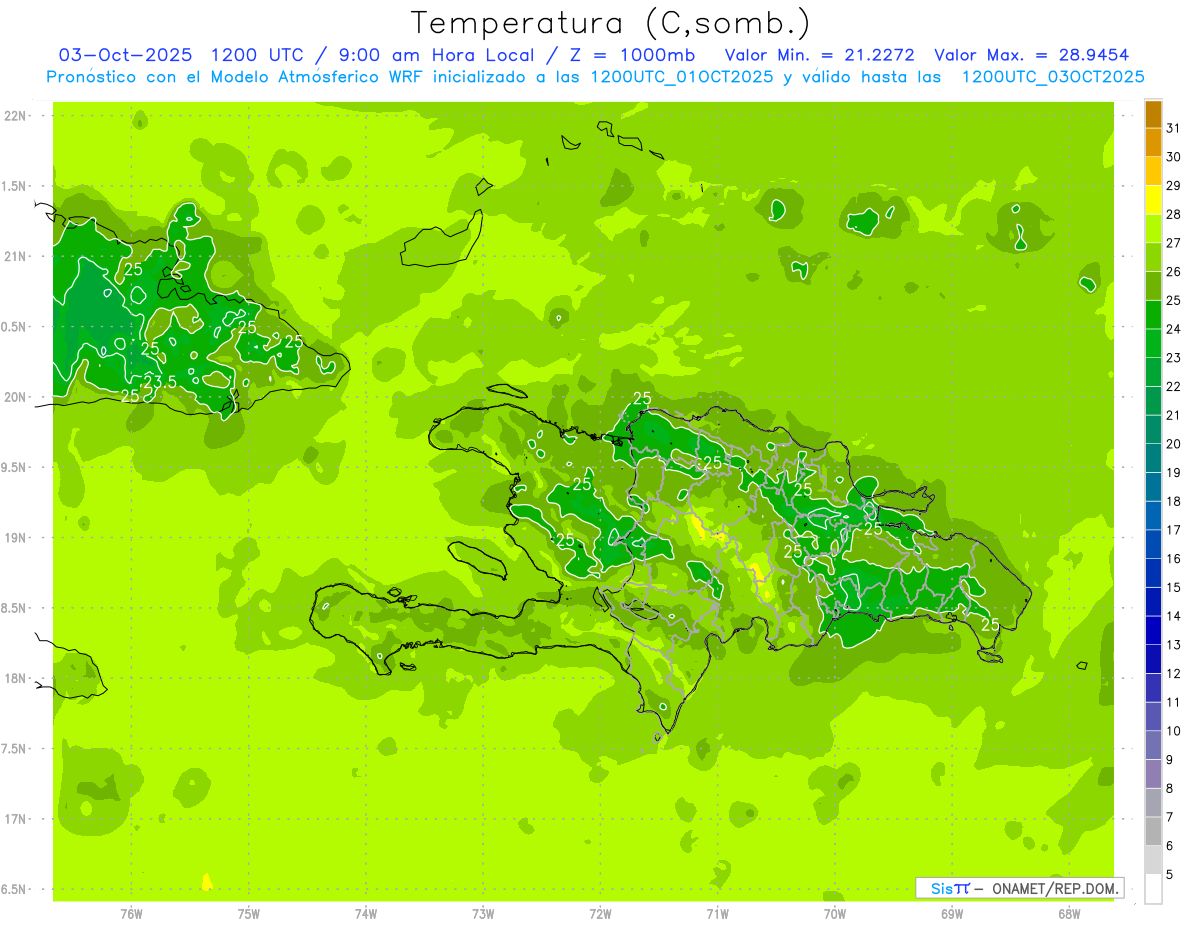The width and height of the screenshot is (1200, 927).
Task: Select the blue swatch between 18 and 19
Action: [x=1153, y=487]
